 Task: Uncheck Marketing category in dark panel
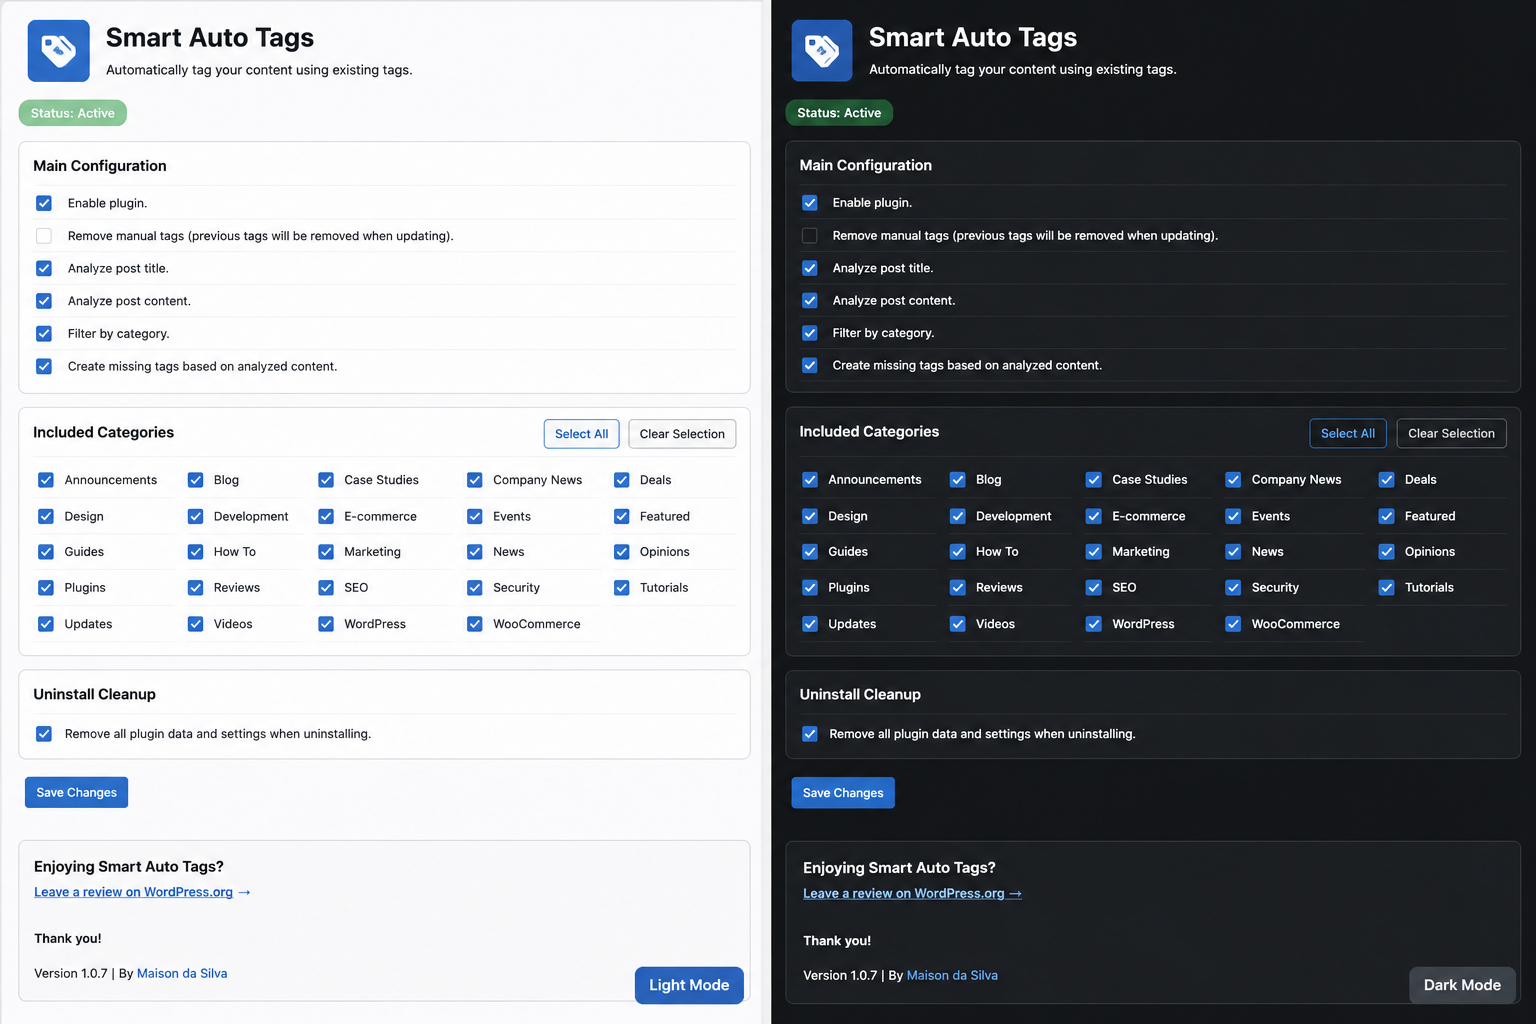pos(1094,552)
